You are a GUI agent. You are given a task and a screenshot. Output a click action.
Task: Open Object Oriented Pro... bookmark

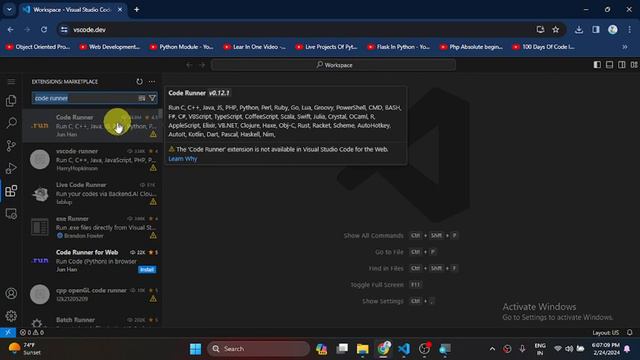pyautogui.click(x=38, y=47)
